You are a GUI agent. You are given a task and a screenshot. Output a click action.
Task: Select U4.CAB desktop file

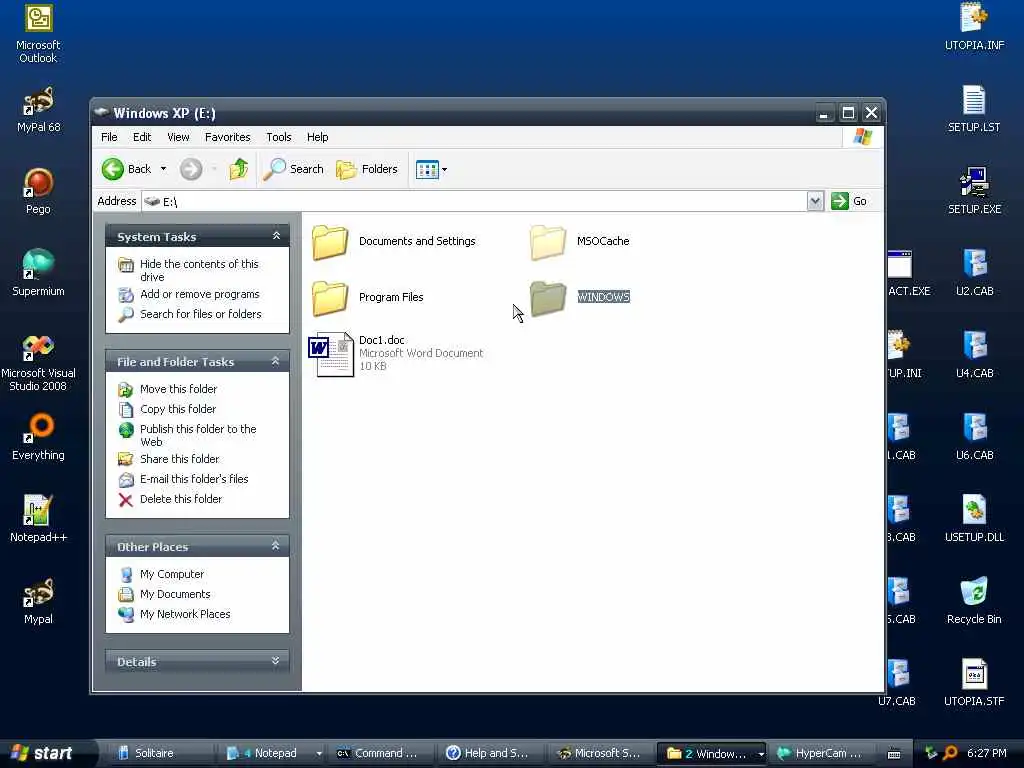click(x=974, y=356)
